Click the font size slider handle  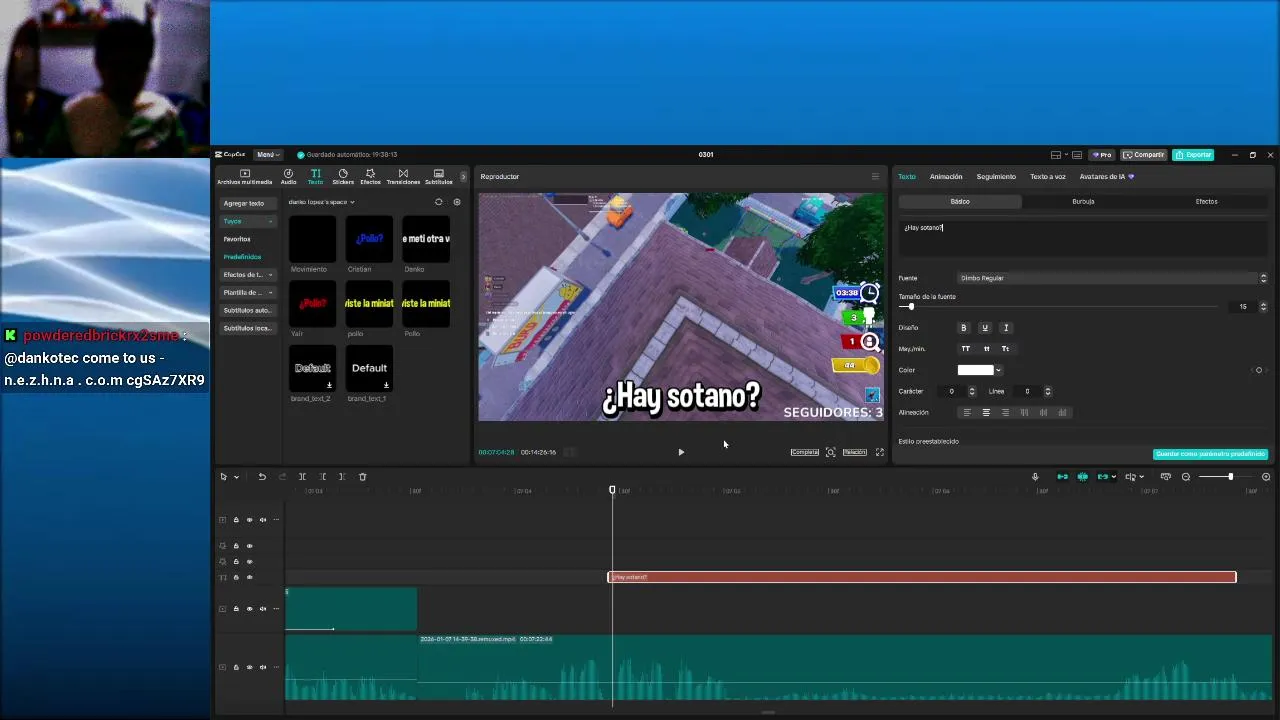[x=910, y=307]
